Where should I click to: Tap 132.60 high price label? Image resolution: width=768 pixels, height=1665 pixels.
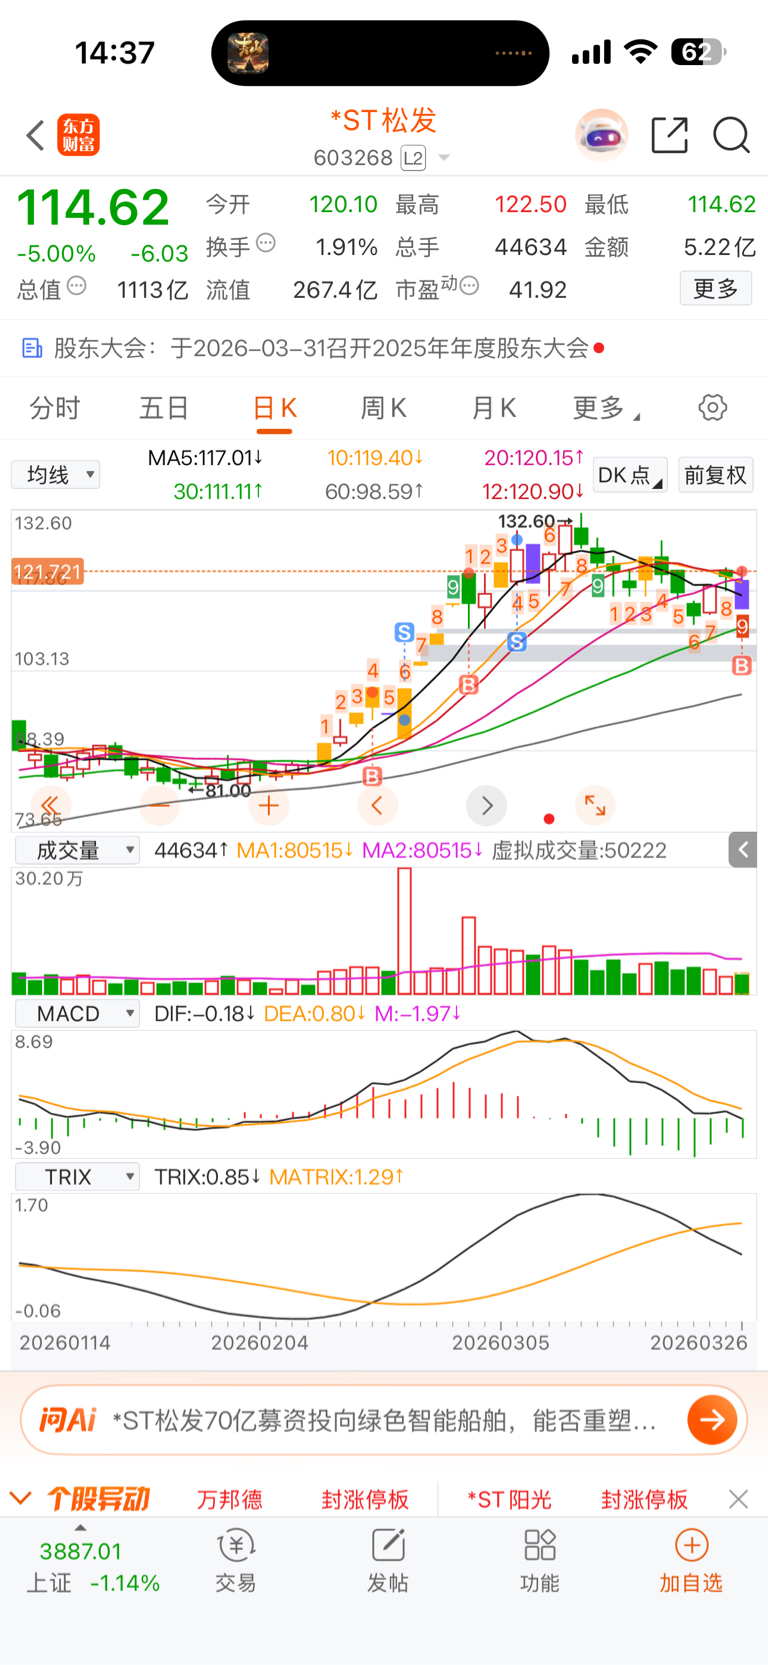(526, 521)
